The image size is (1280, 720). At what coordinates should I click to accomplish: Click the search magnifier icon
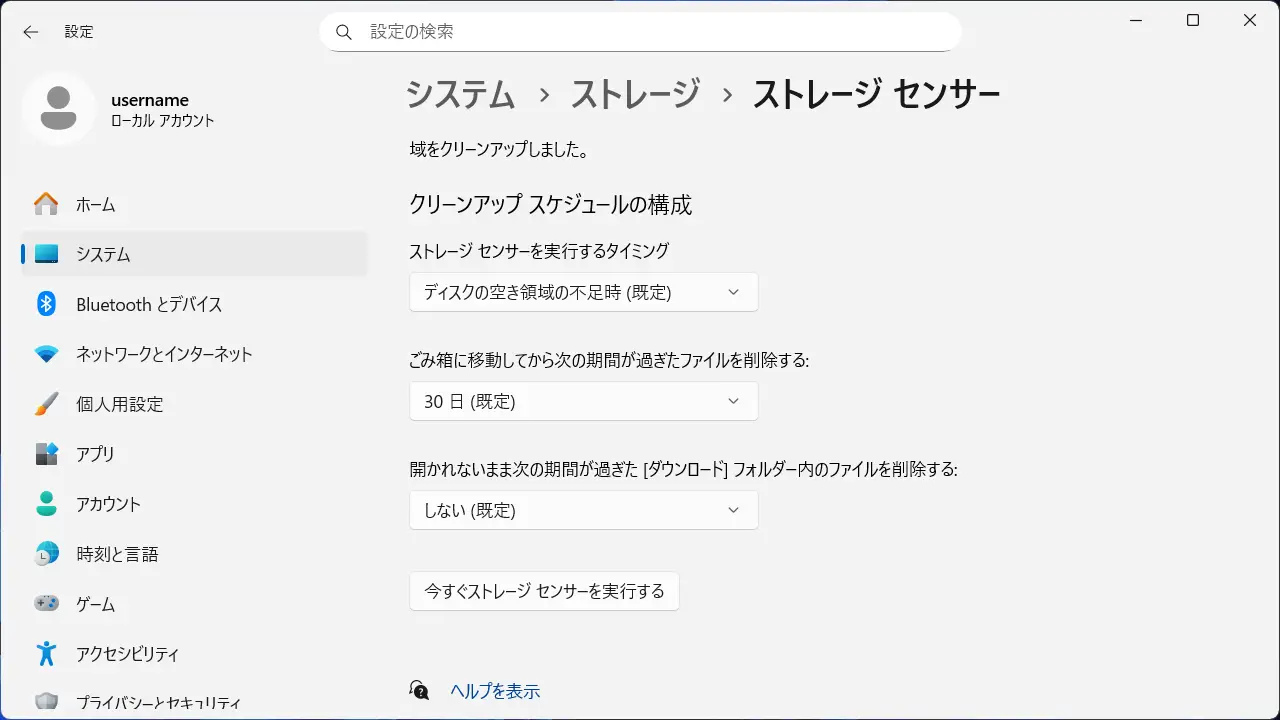(x=344, y=32)
